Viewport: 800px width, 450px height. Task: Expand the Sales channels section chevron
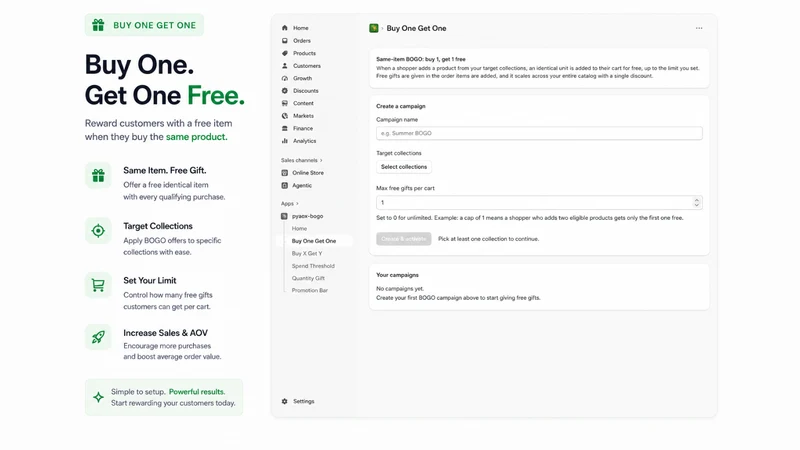[x=321, y=160]
